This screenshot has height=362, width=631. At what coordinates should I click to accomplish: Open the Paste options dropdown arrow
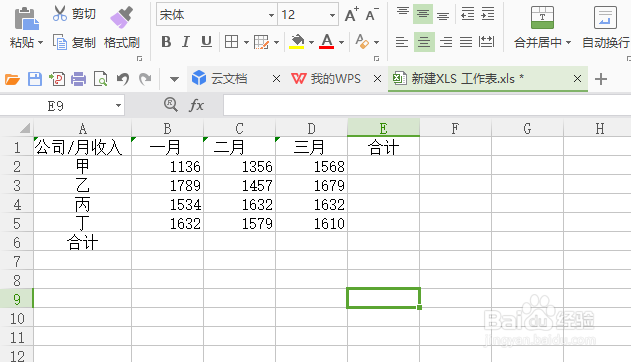click(x=40, y=42)
